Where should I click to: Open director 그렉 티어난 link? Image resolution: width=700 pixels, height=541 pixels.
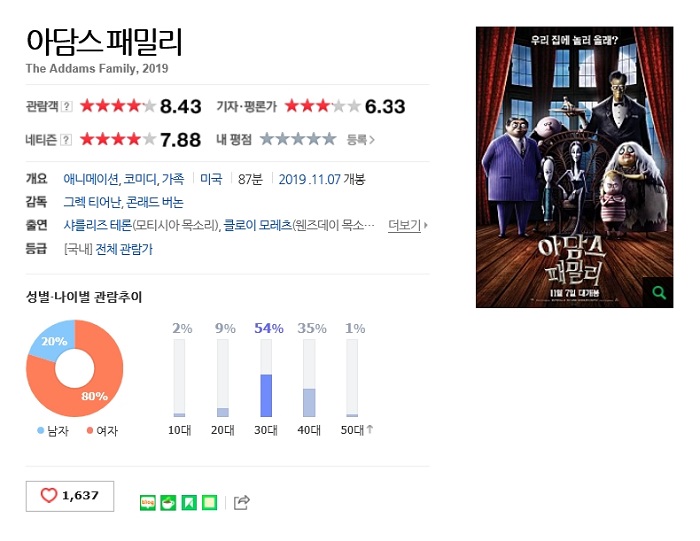pyautogui.click(x=92, y=202)
